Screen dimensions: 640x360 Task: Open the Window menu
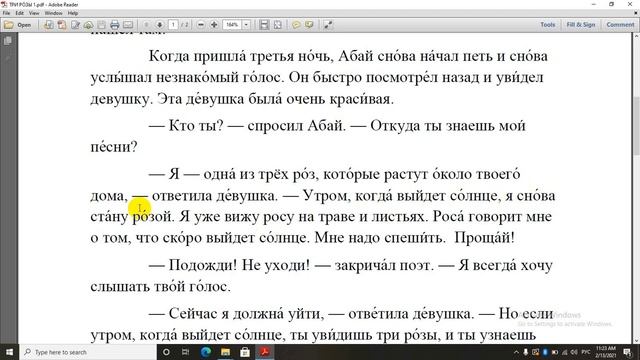point(53,13)
